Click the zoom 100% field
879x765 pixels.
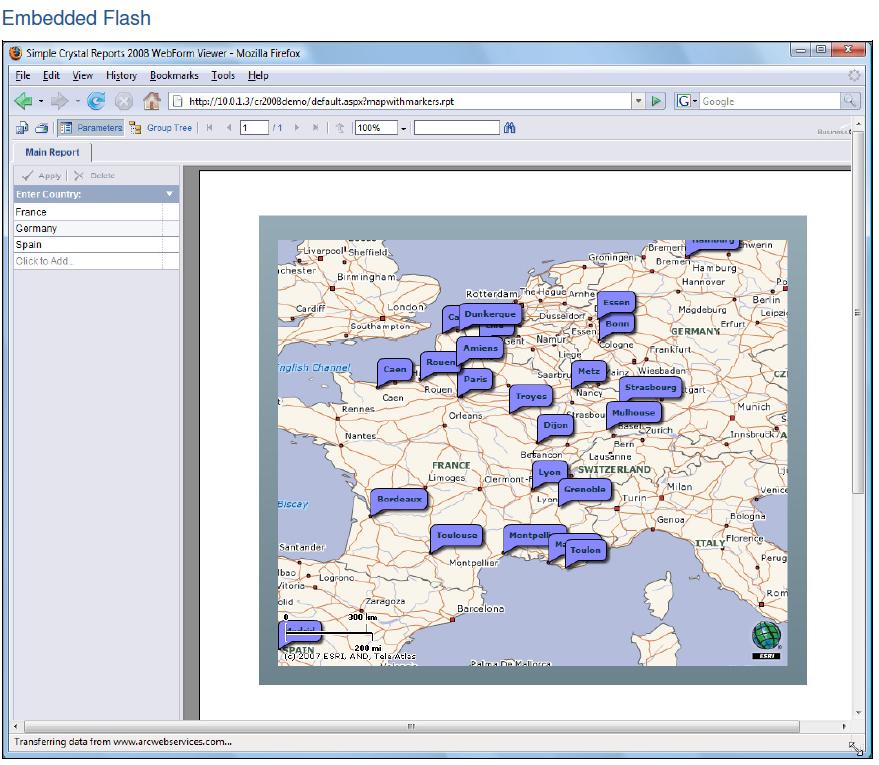pyautogui.click(x=376, y=128)
